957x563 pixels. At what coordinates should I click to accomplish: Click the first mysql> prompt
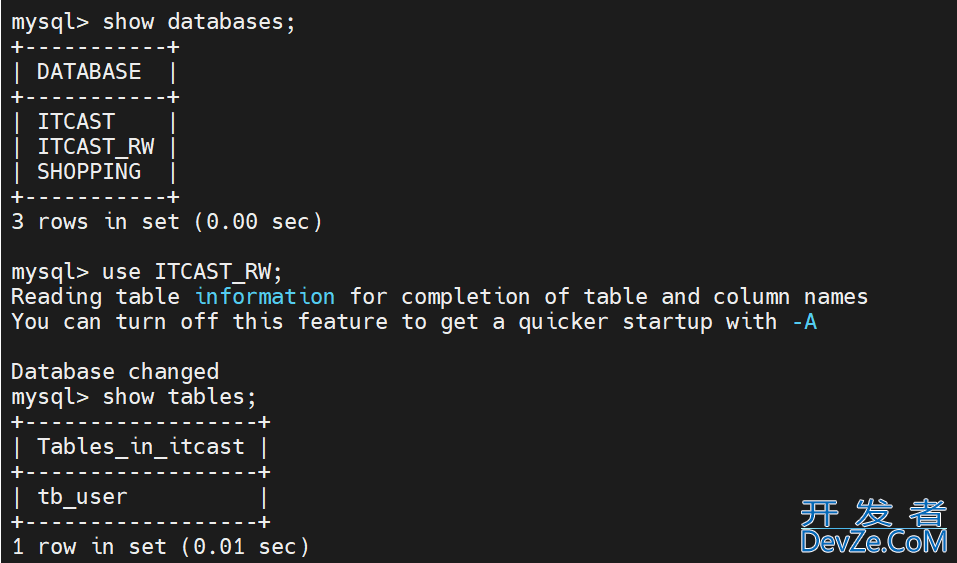coord(50,23)
